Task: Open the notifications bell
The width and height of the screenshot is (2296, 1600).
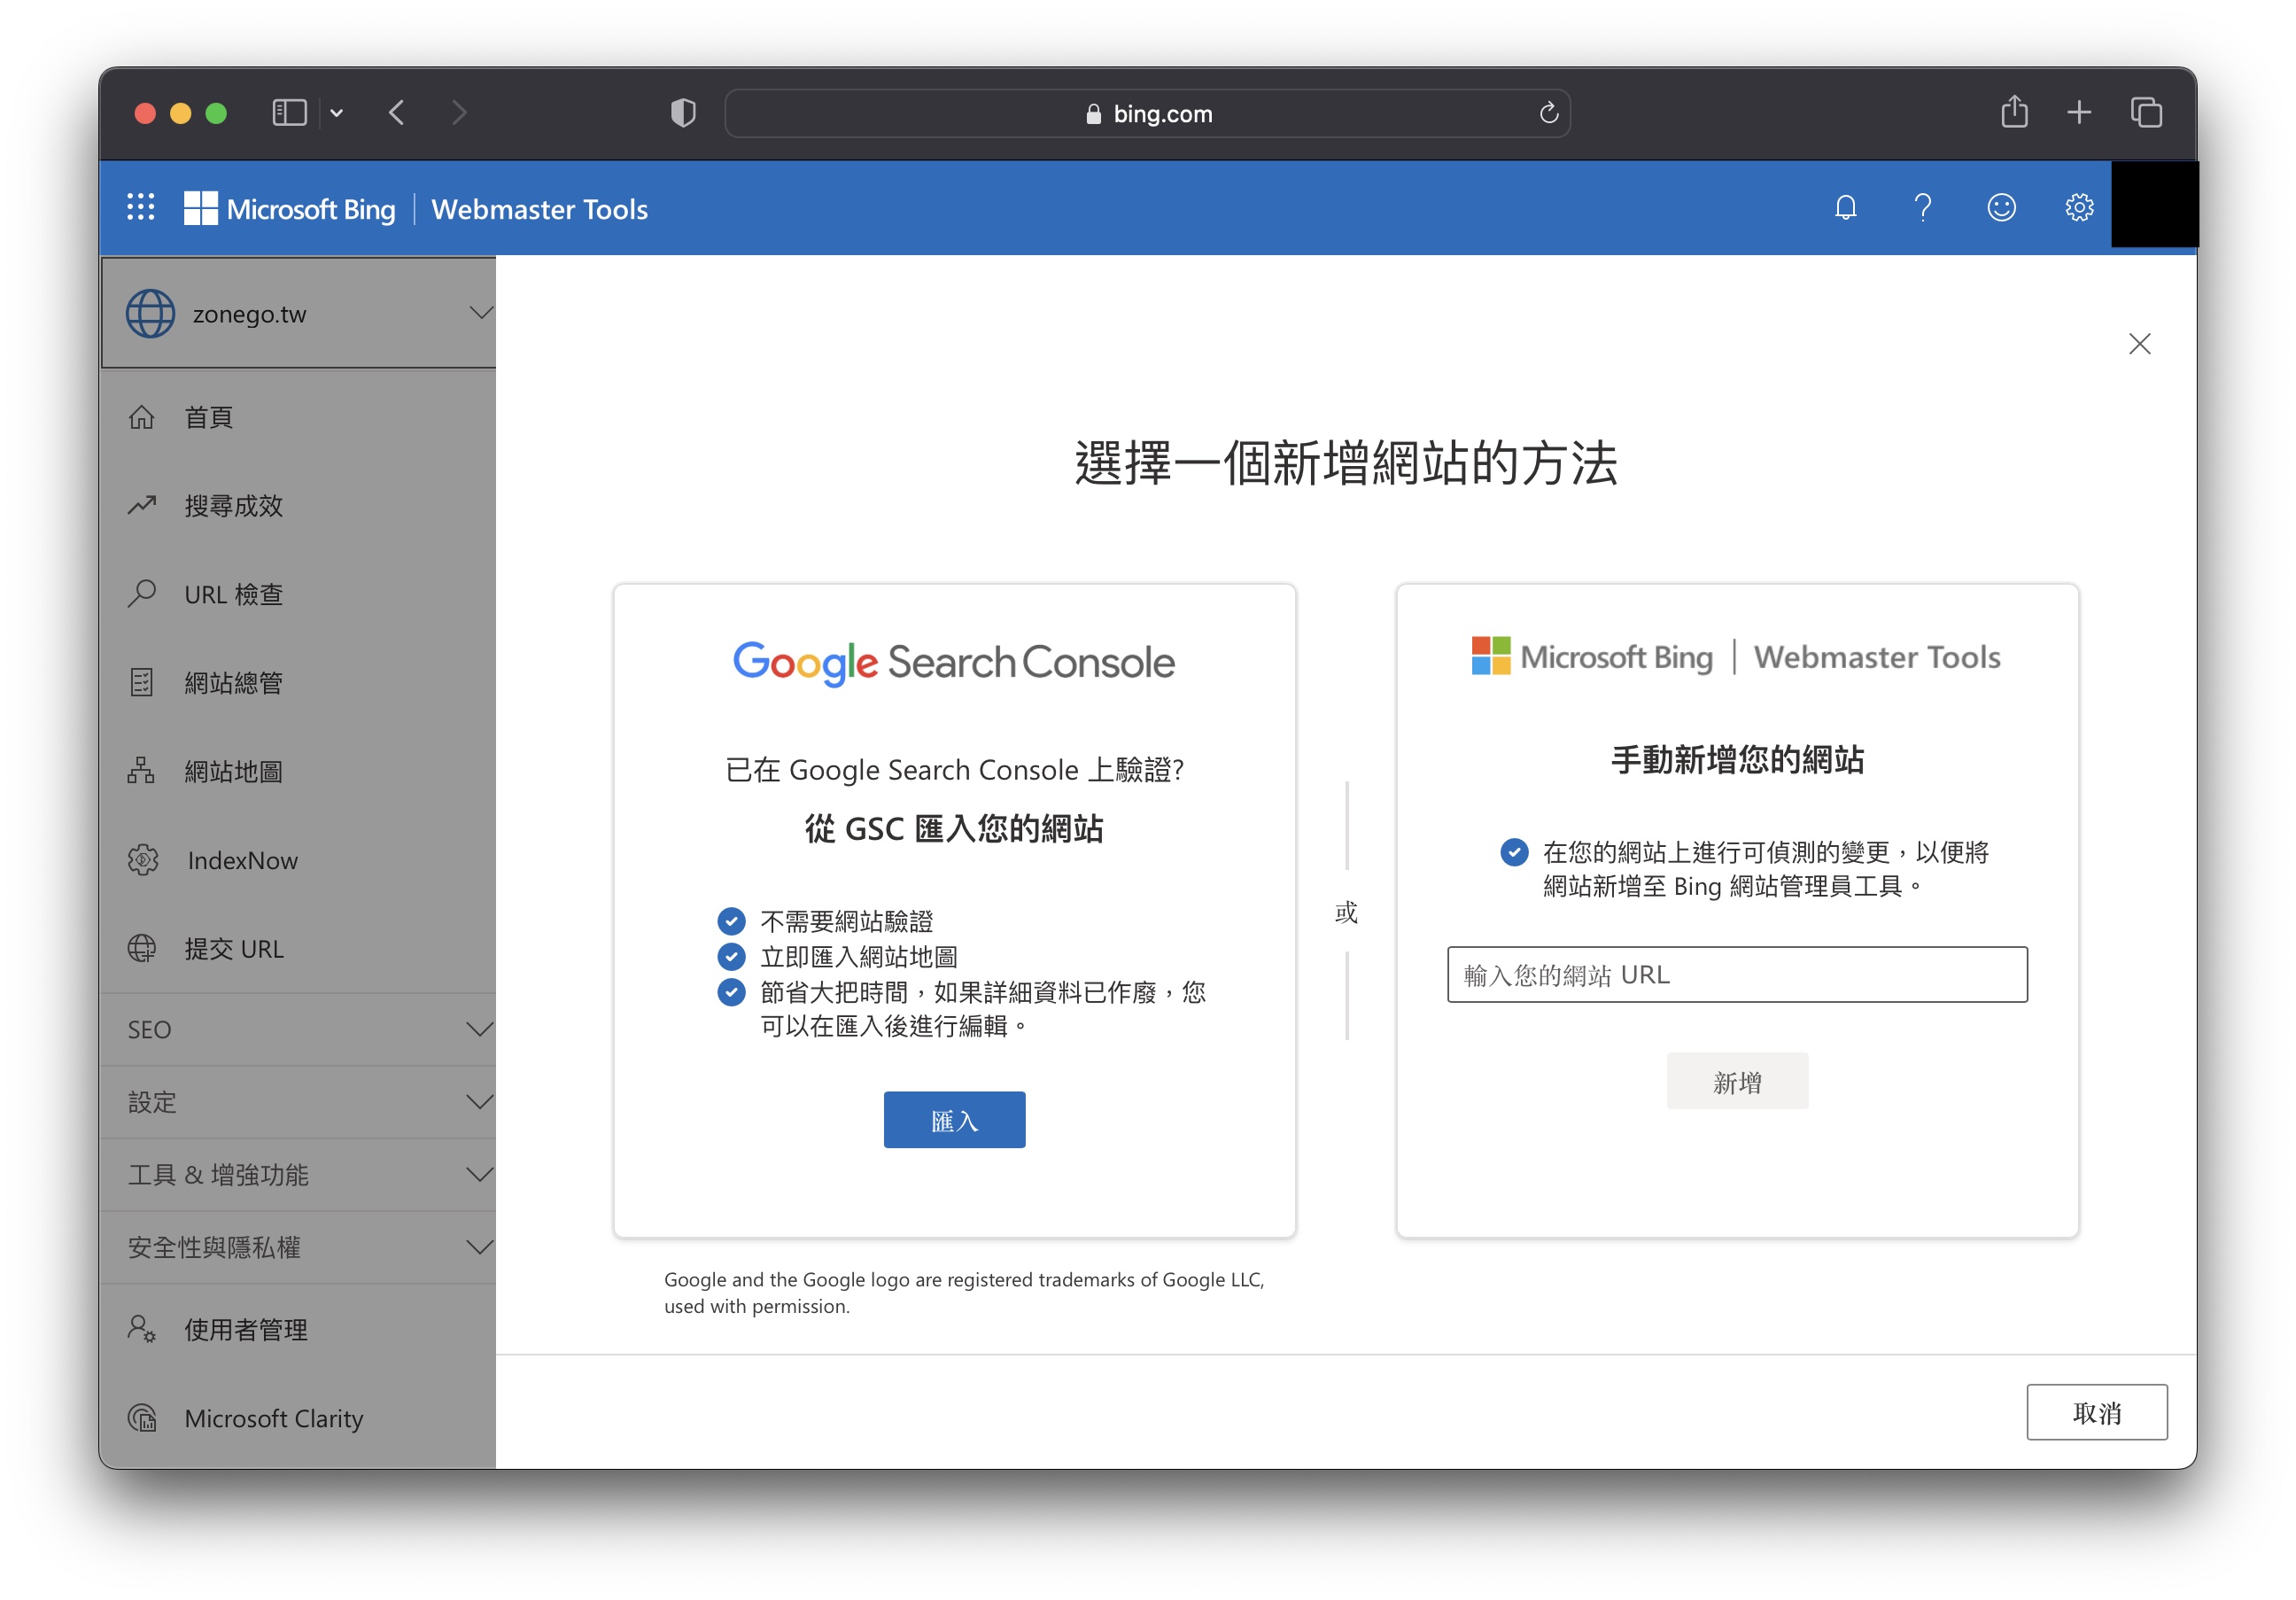Action: 1845,208
